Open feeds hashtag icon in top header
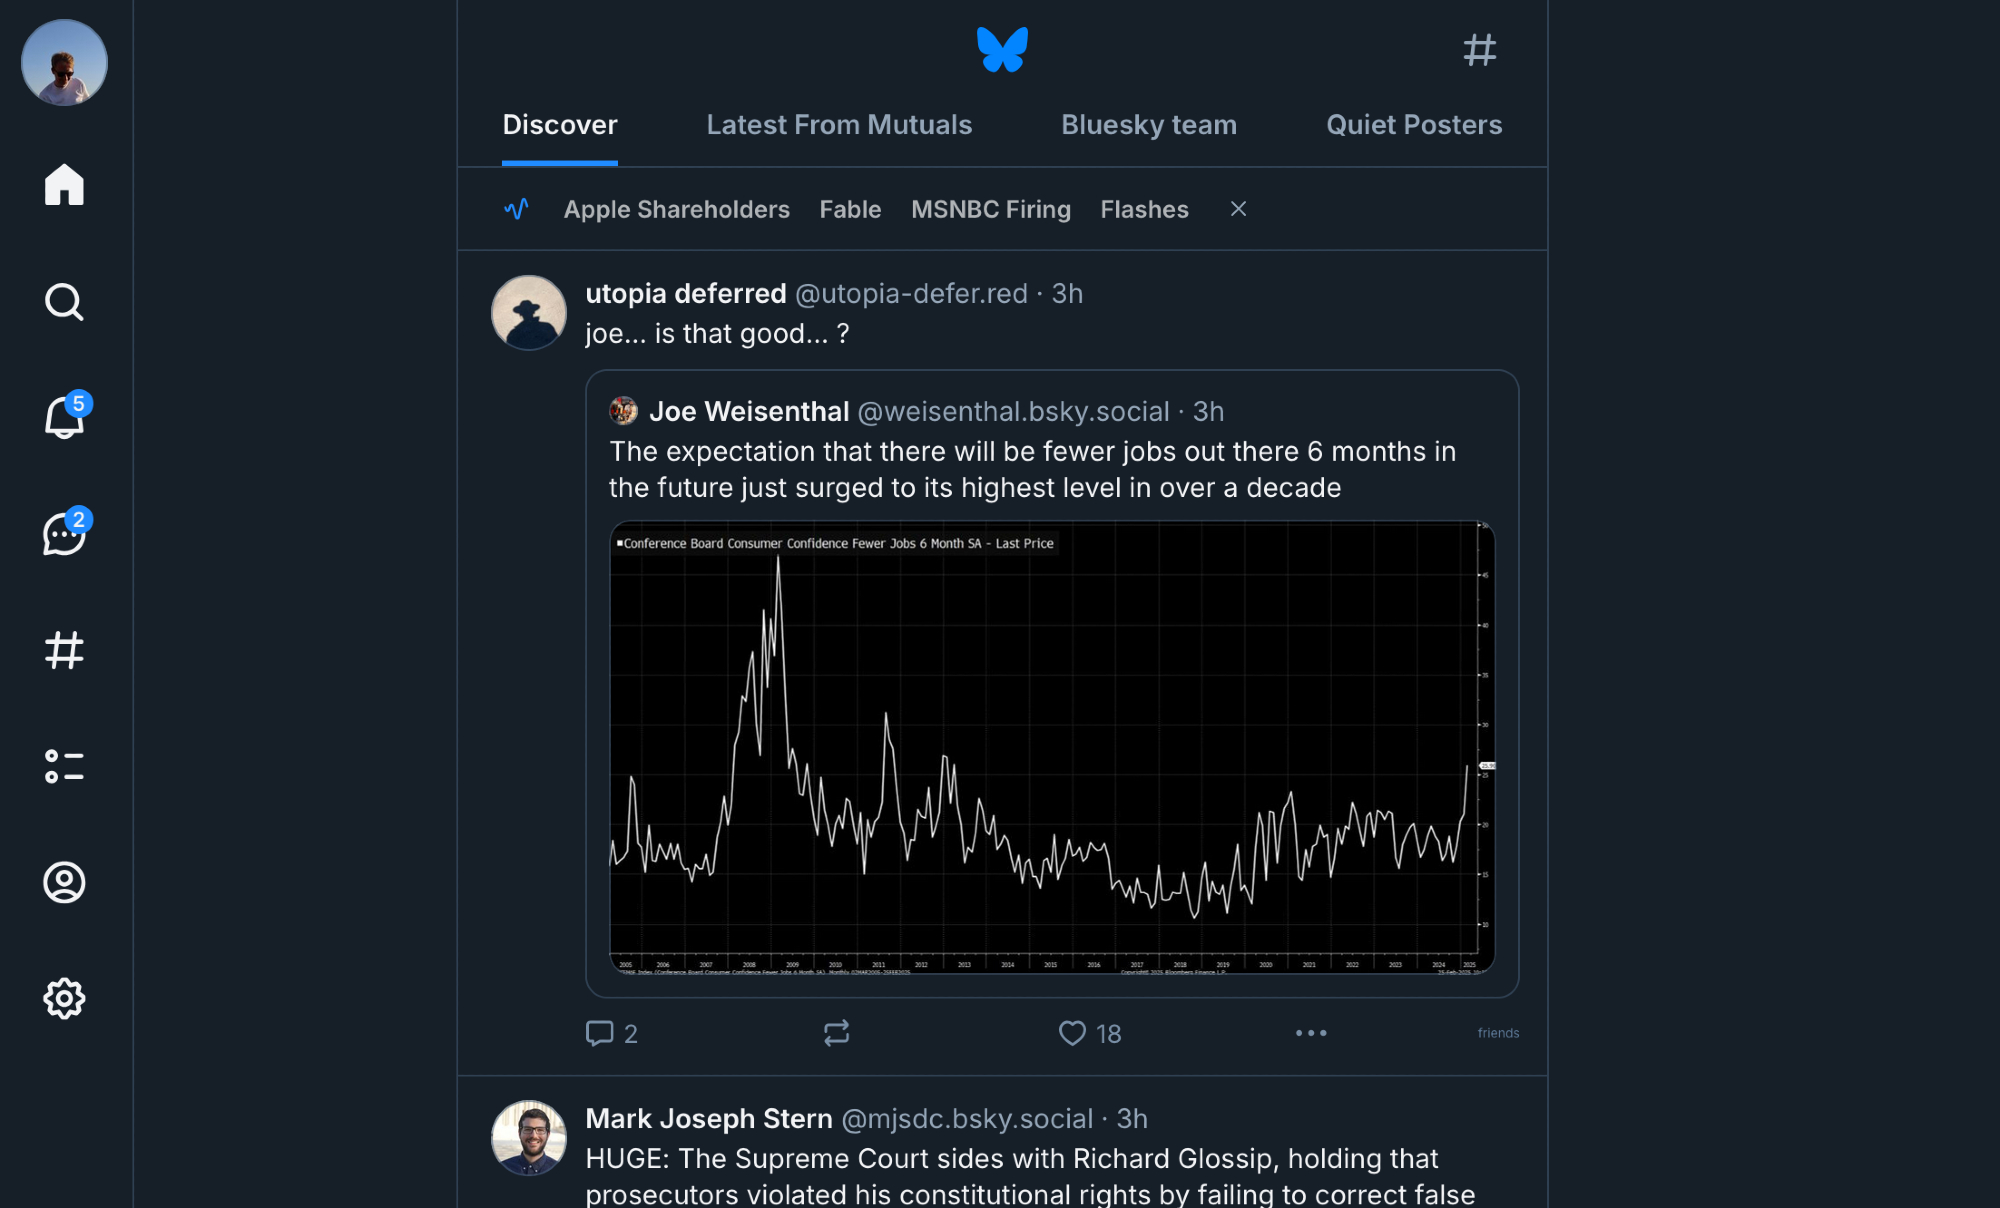 click(x=1479, y=50)
